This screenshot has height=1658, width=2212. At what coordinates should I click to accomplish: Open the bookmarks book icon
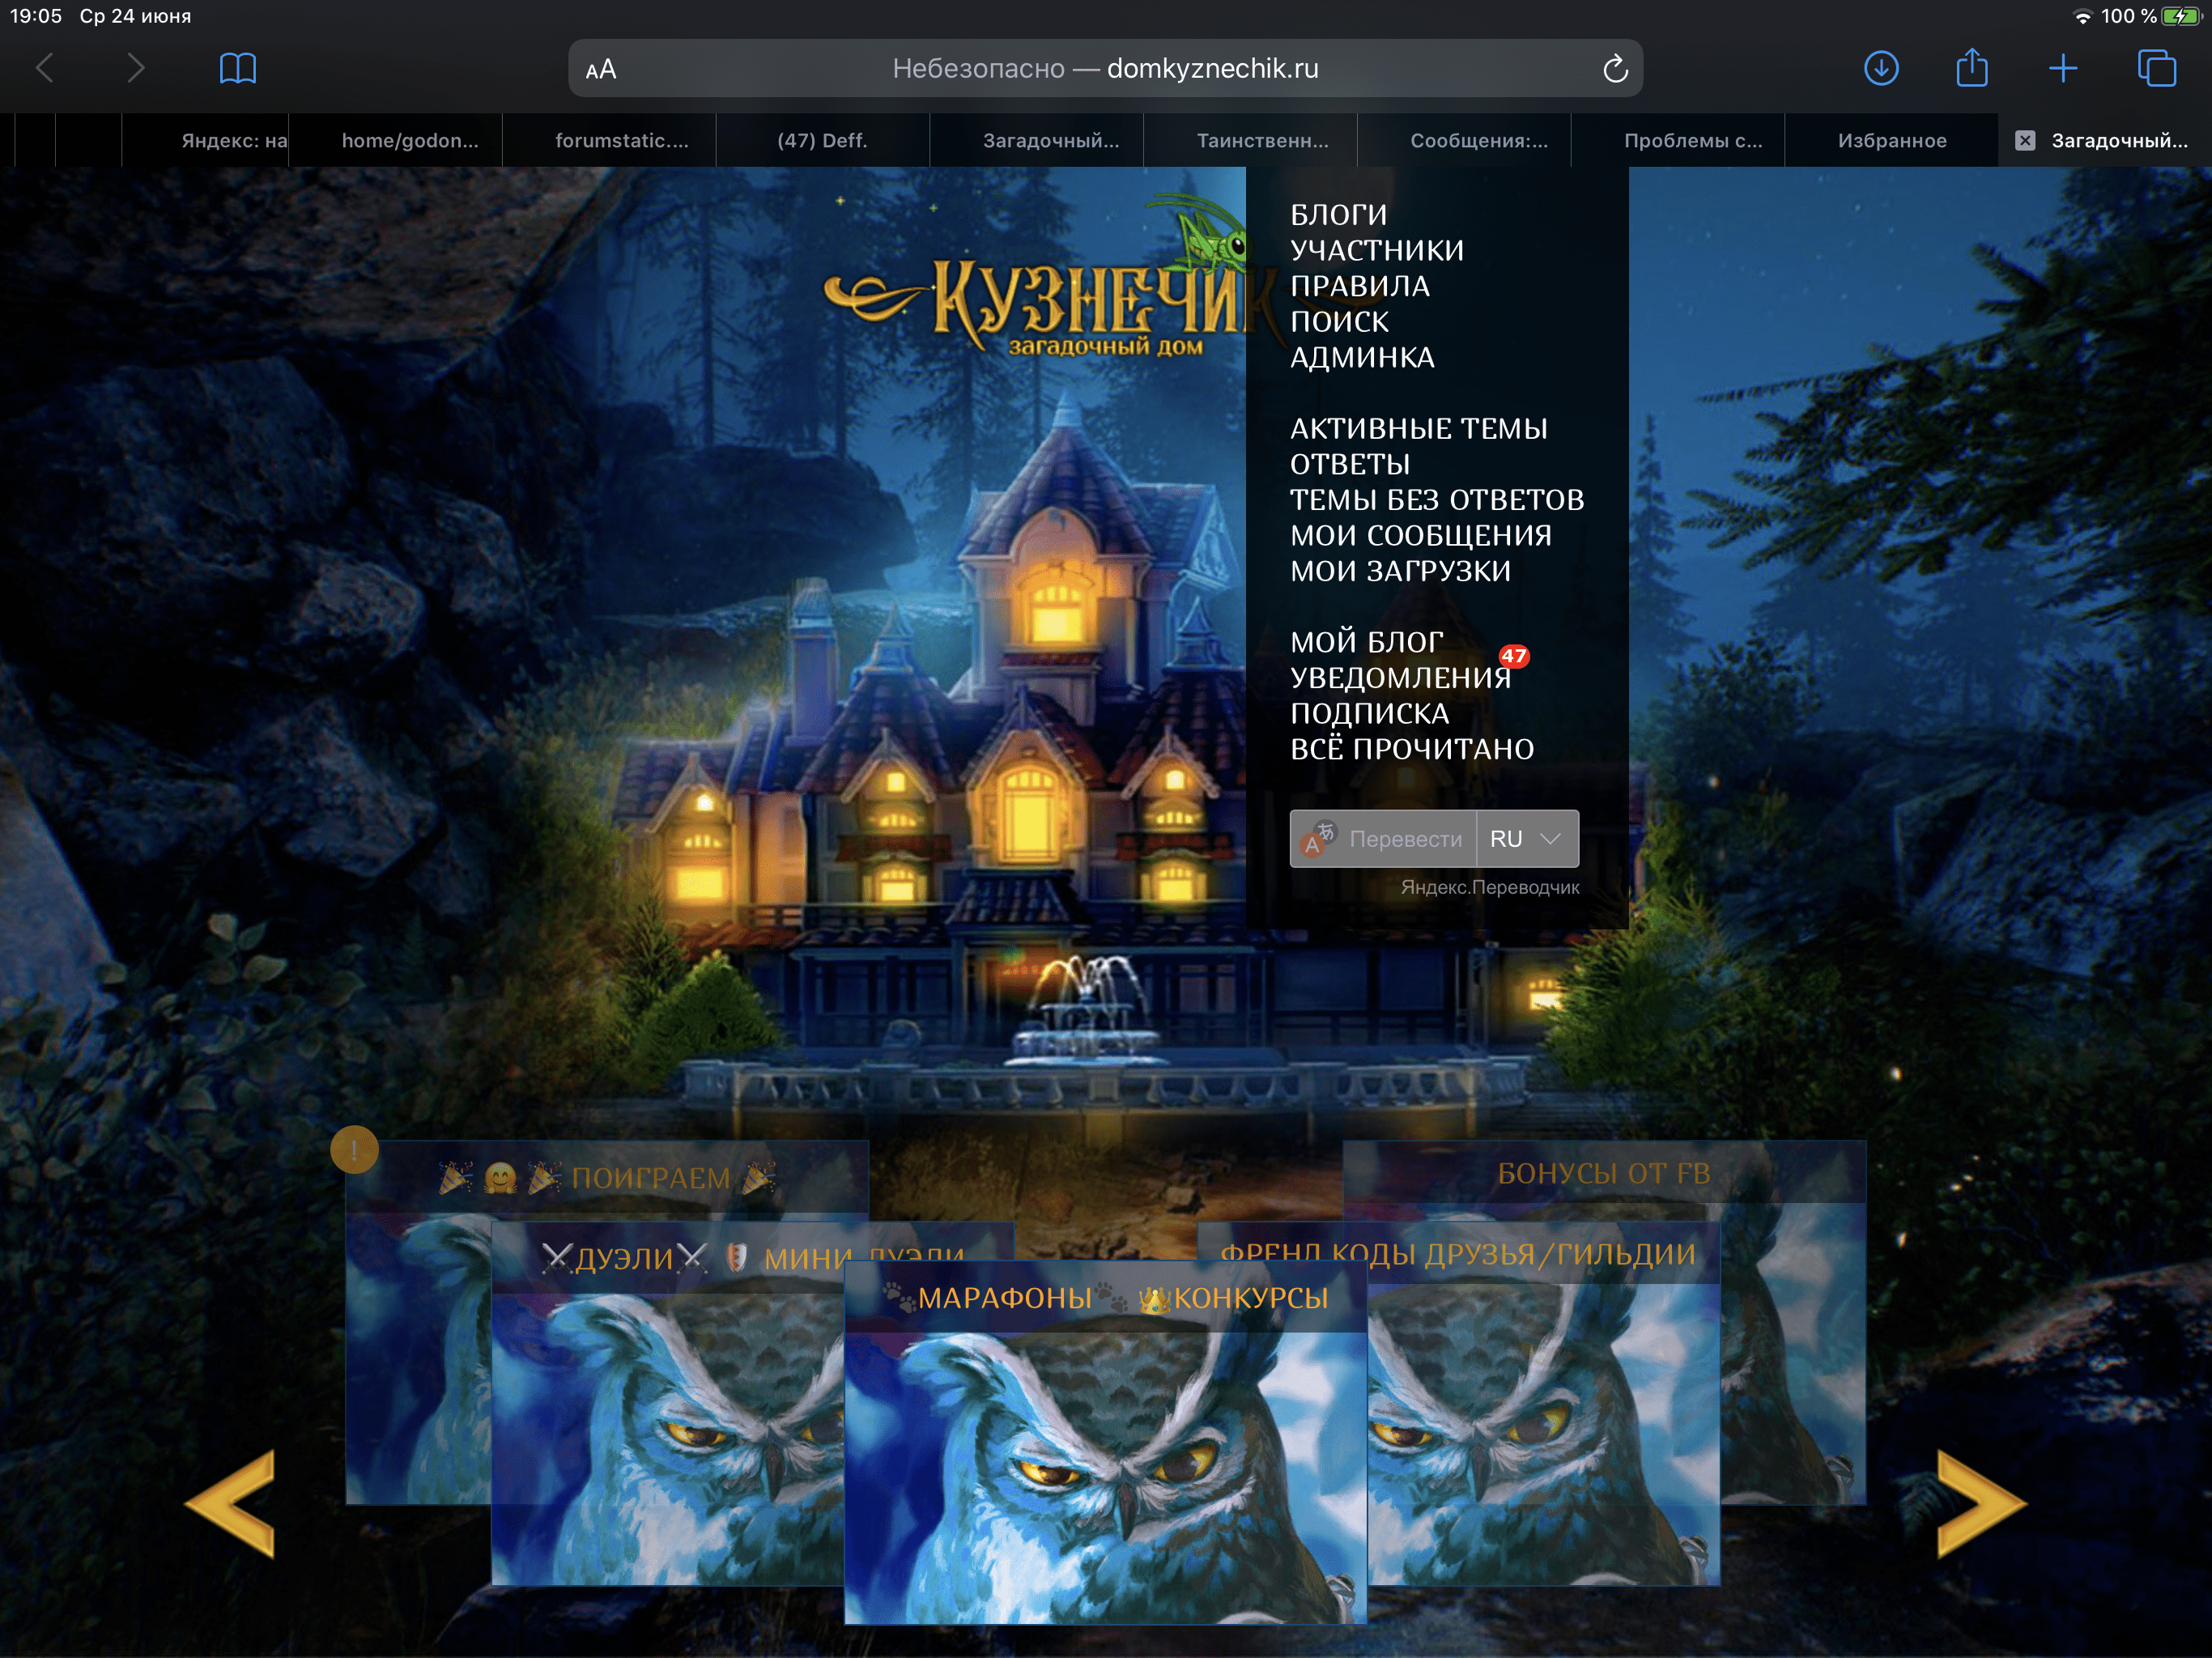pyautogui.click(x=238, y=68)
